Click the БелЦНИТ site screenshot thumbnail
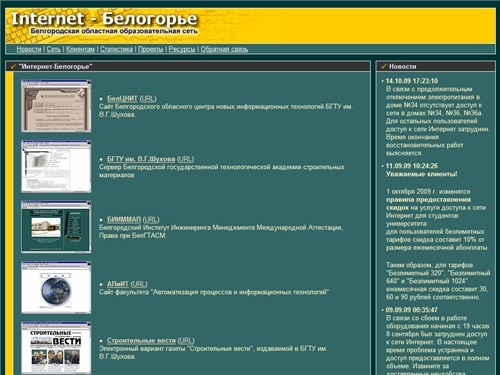 (56, 106)
